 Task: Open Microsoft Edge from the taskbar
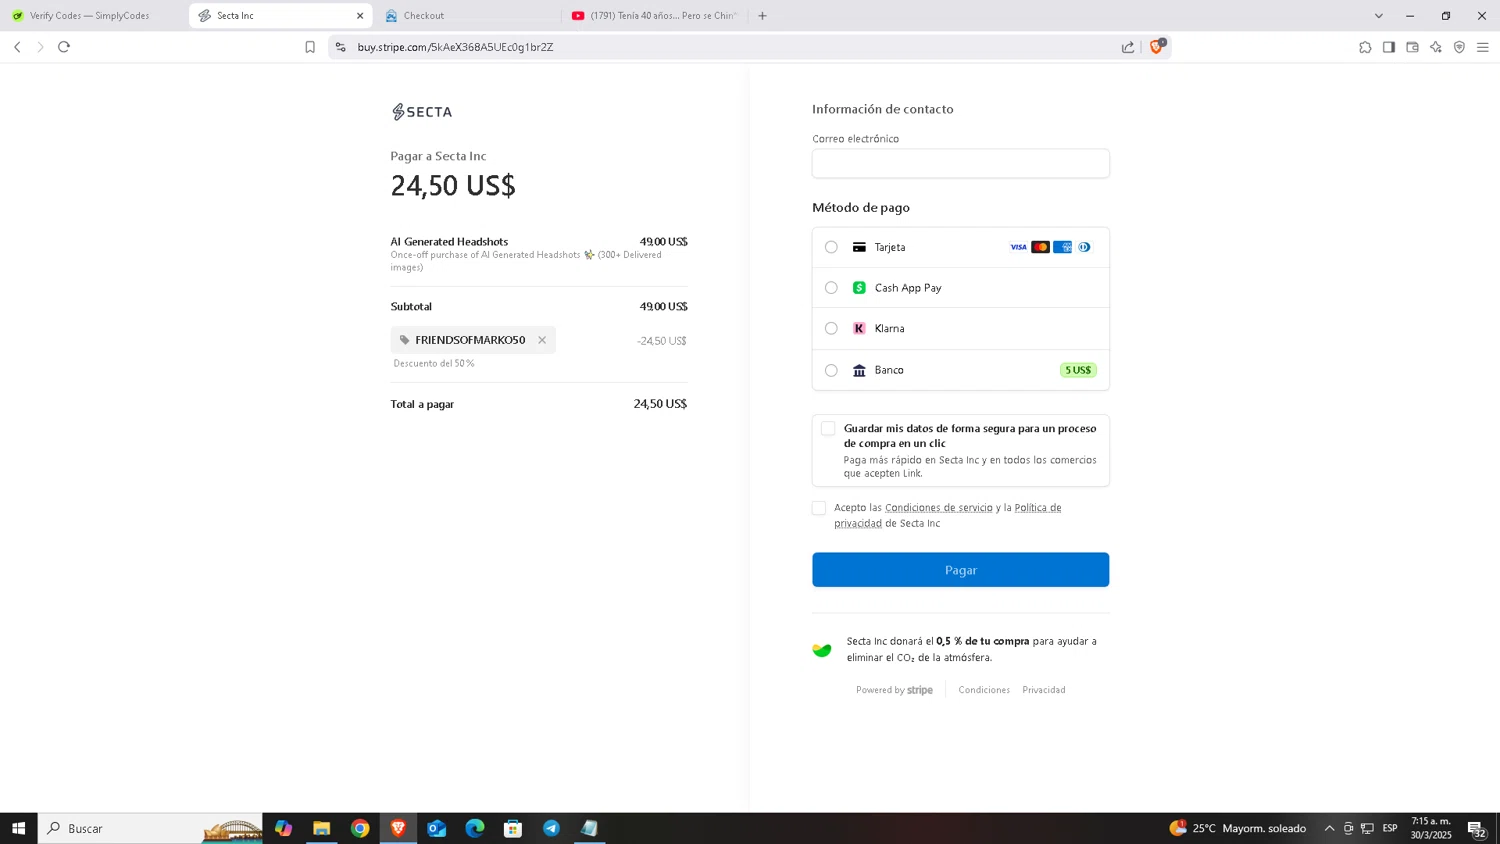pos(475,828)
